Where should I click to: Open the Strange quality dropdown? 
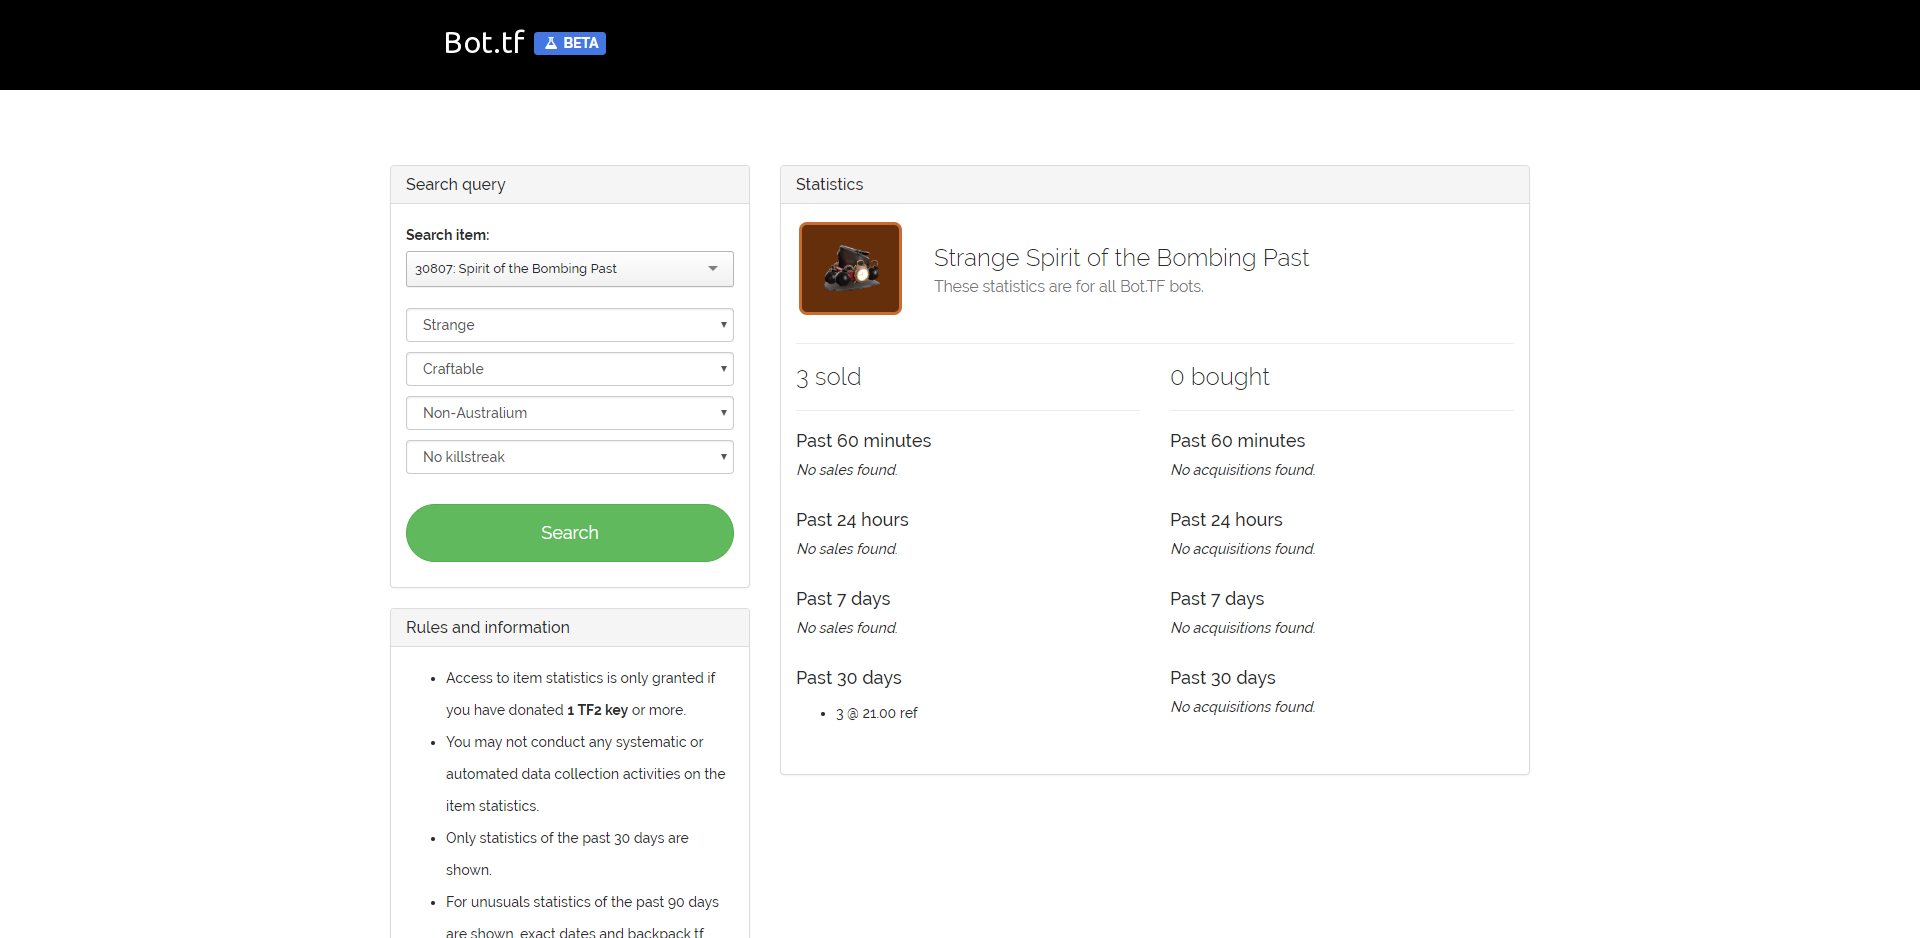(570, 325)
